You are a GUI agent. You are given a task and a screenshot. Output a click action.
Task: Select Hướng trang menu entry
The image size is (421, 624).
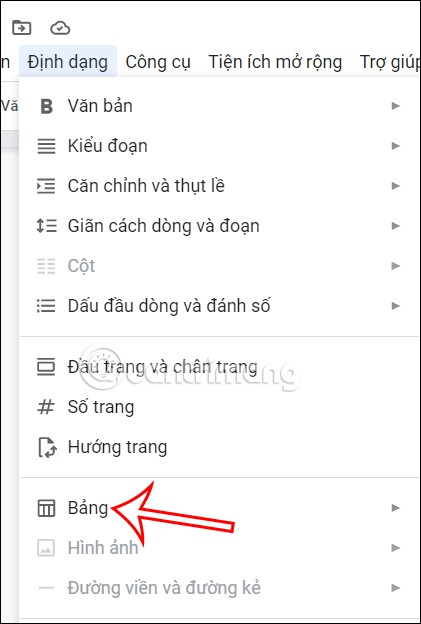(x=220, y=447)
